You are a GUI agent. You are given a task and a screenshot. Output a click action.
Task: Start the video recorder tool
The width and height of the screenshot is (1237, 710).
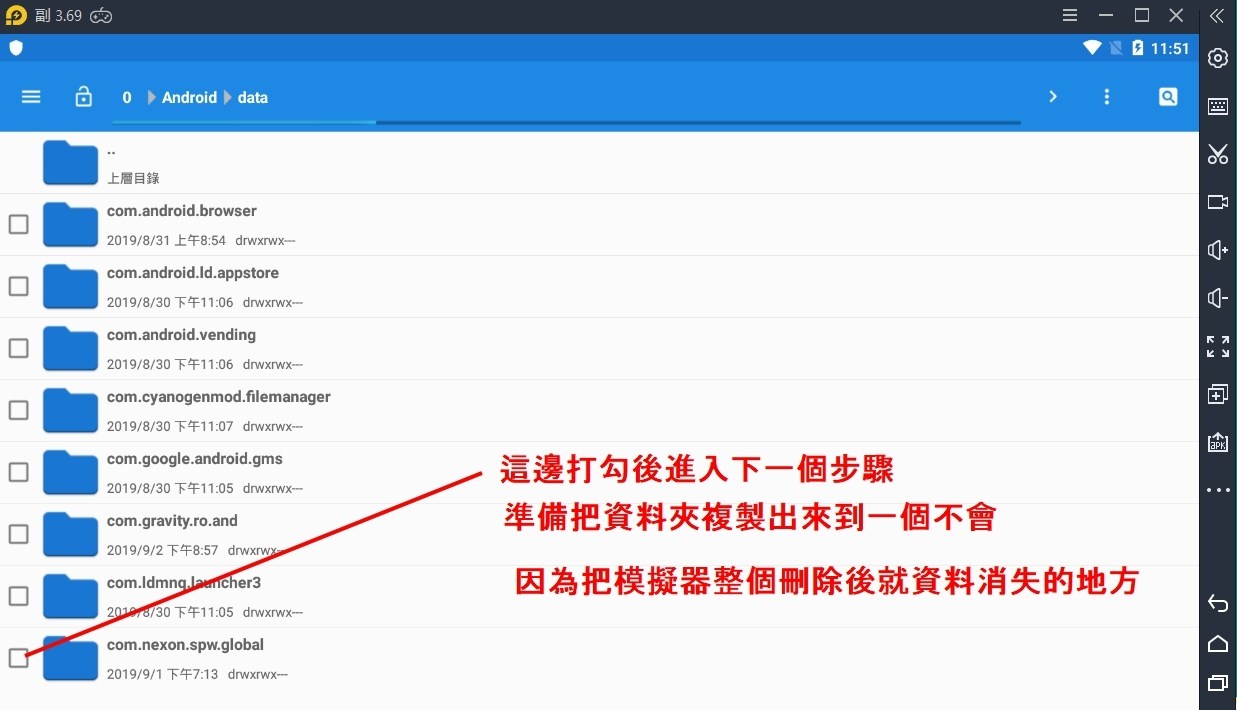[1218, 202]
